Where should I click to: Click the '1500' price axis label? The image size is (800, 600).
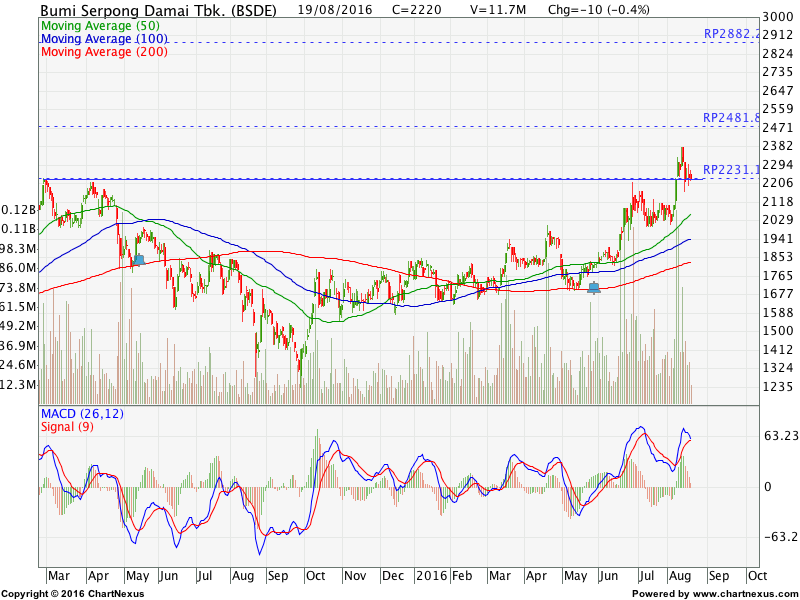(778, 331)
